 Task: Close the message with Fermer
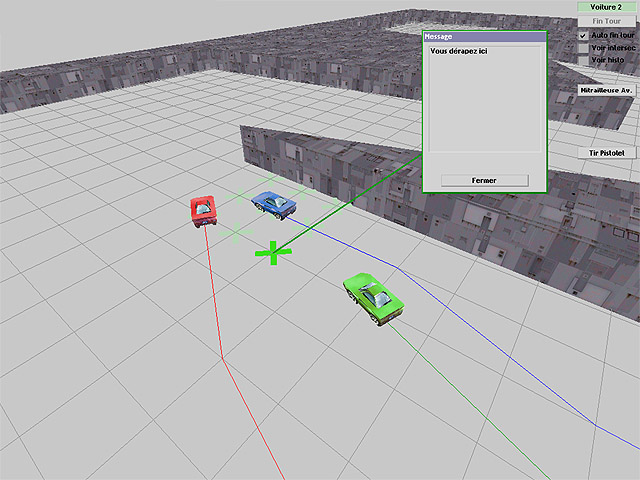point(484,180)
